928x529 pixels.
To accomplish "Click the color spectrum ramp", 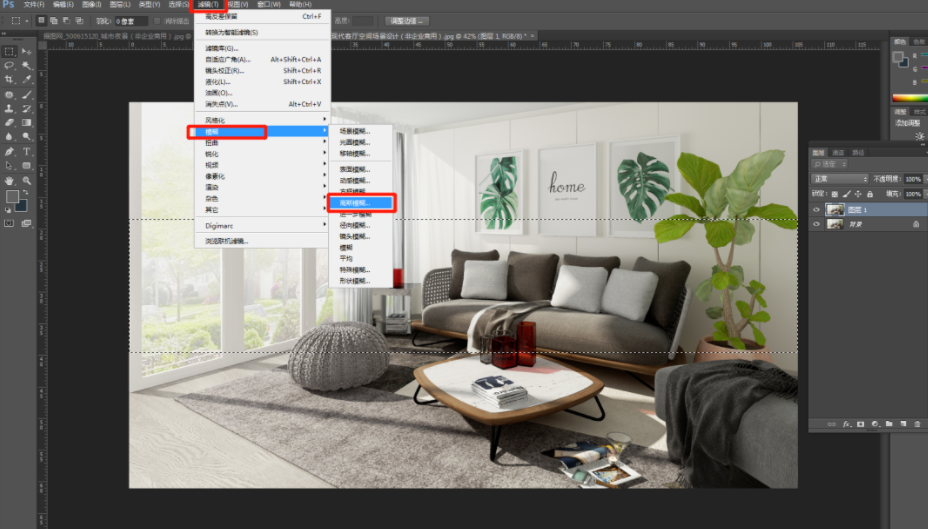I will [909, 98].
